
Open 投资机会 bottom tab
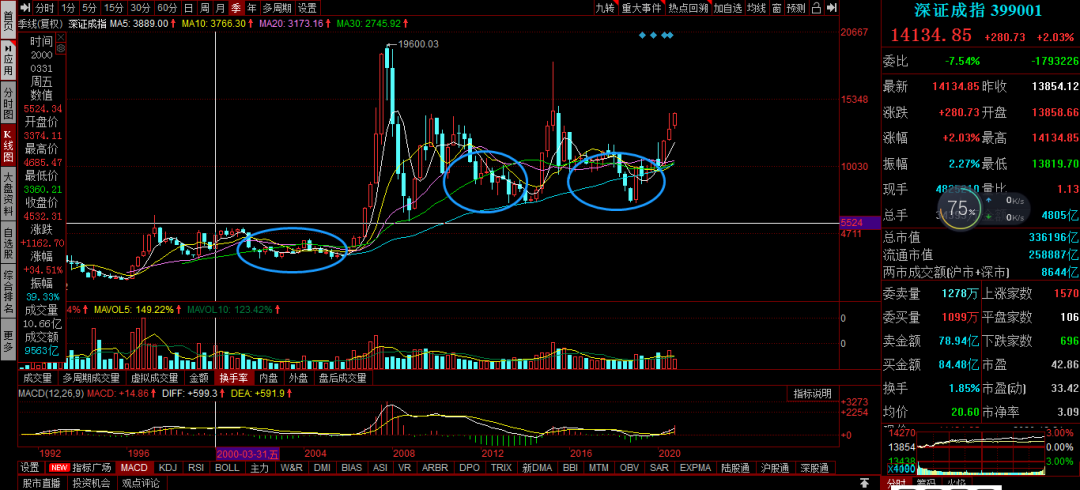pyautogui.click(x=91, y=482)
